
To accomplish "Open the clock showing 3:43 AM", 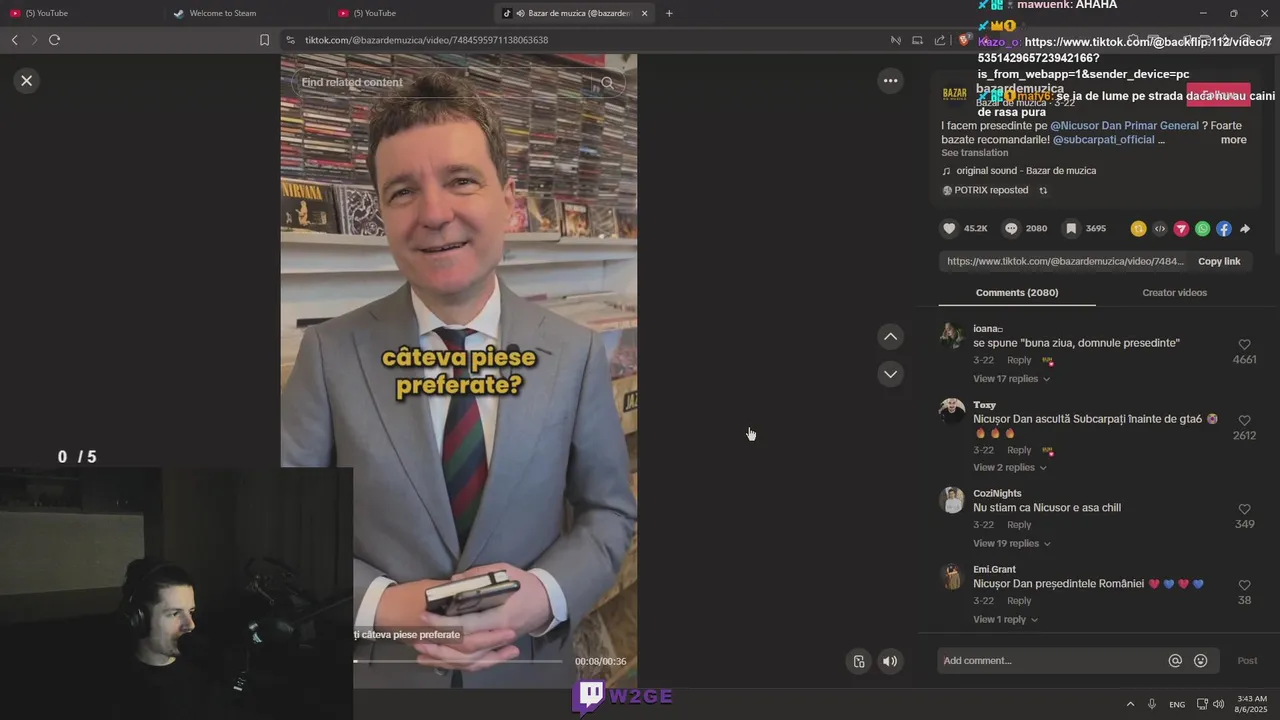I will [x=1251, y=704].
